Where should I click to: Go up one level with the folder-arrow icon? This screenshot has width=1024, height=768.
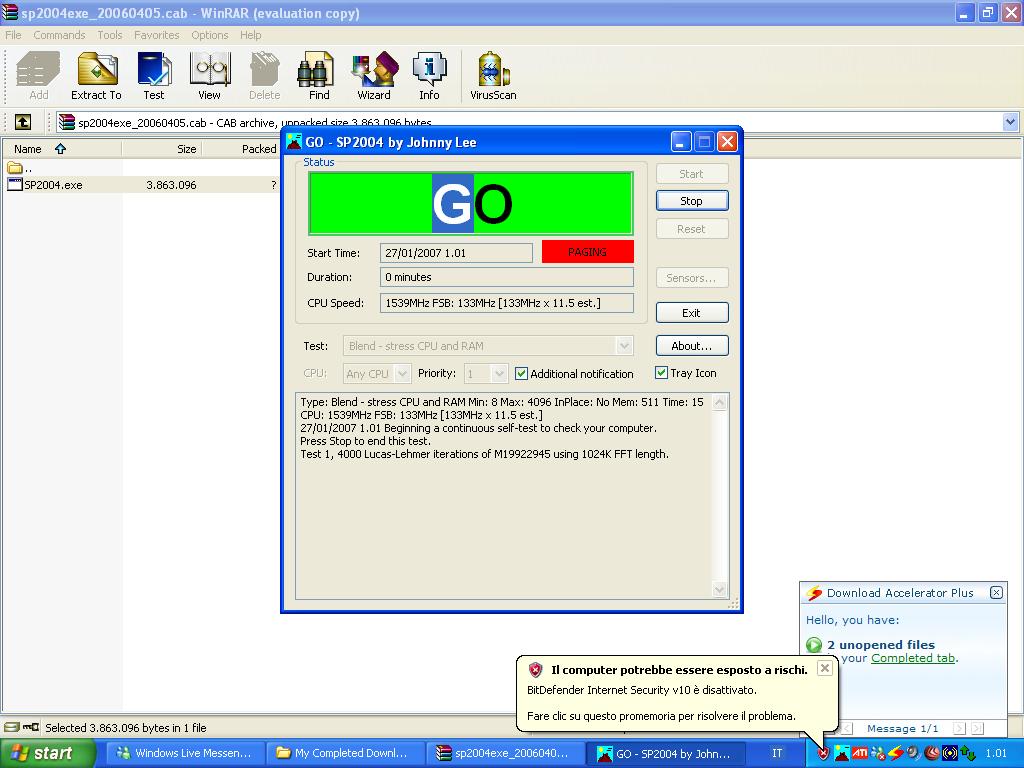(23, 122)
